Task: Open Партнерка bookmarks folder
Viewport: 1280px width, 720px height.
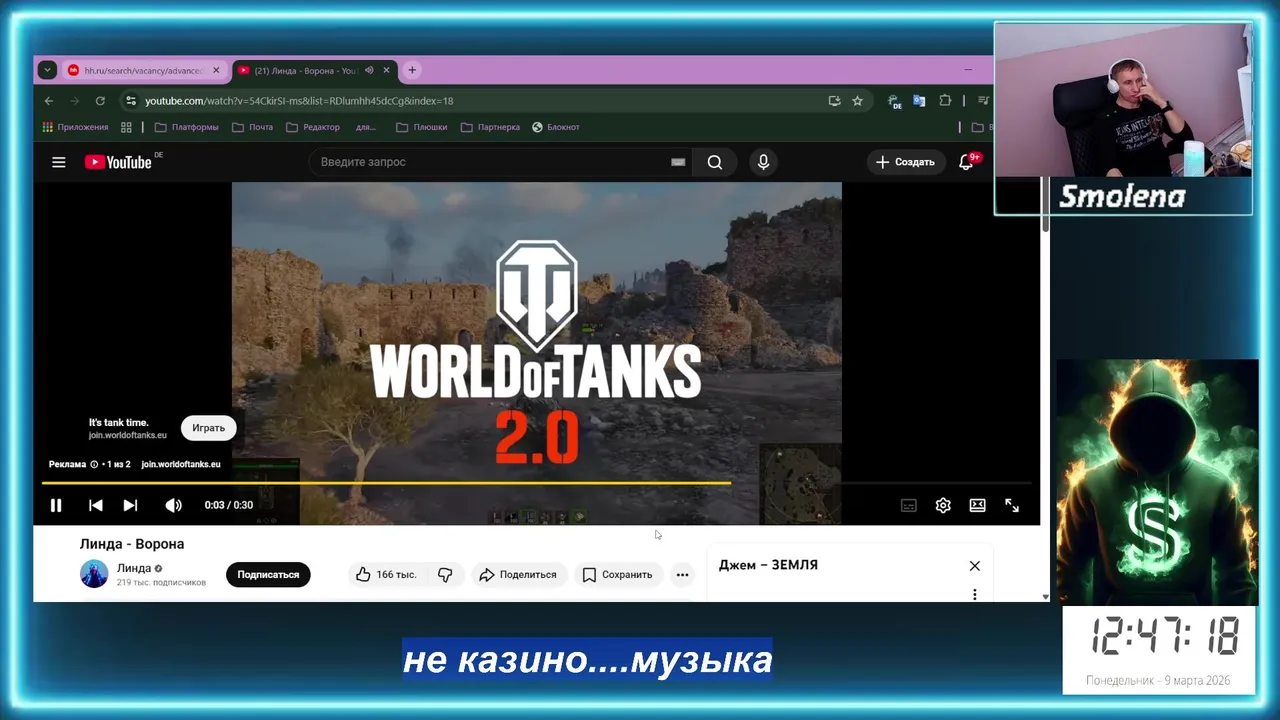Action: point(491,127)
